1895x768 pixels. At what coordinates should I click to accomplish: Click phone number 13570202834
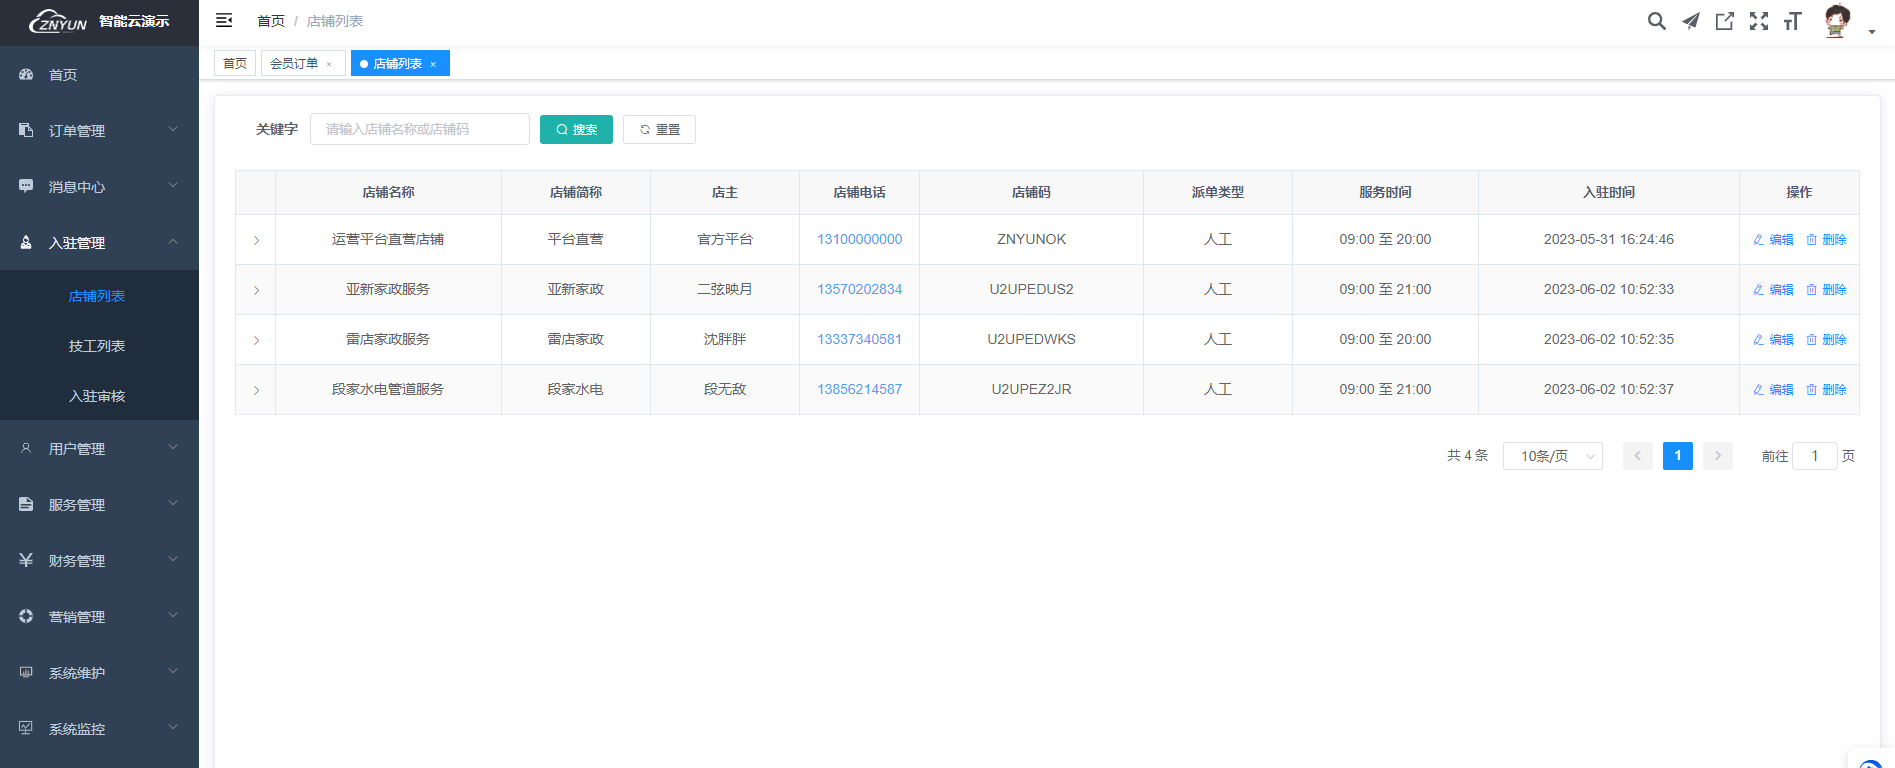pyautogui.click(x=859, y=289)
